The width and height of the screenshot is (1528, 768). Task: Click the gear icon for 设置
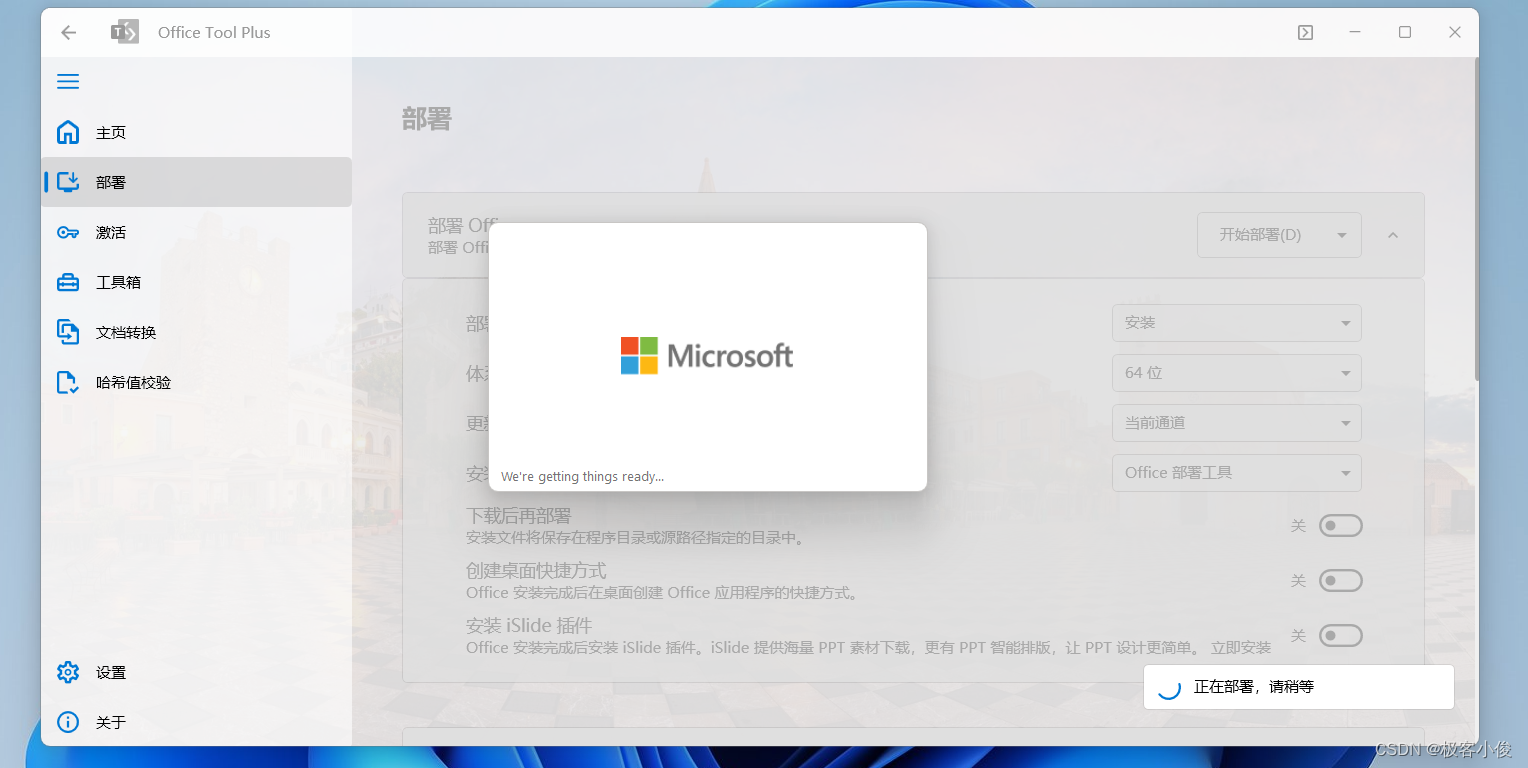coord(68,672)
